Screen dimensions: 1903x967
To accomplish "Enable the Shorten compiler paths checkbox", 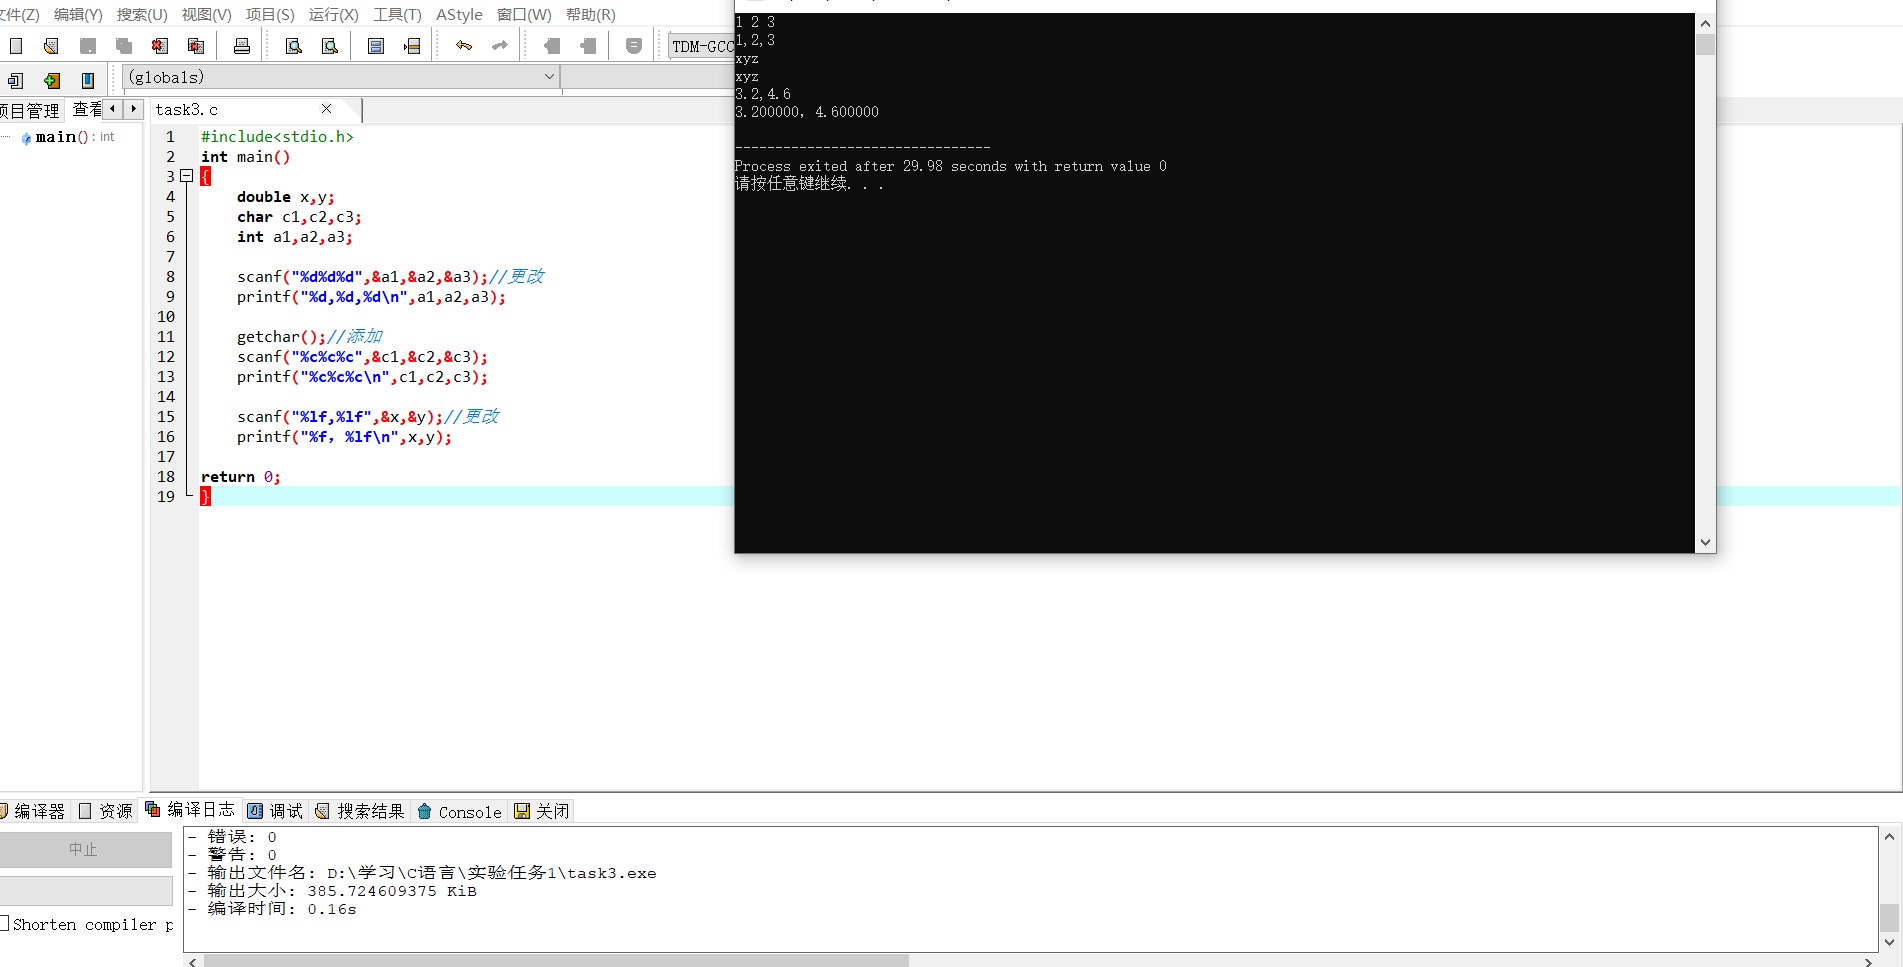I will pos(4,924).
